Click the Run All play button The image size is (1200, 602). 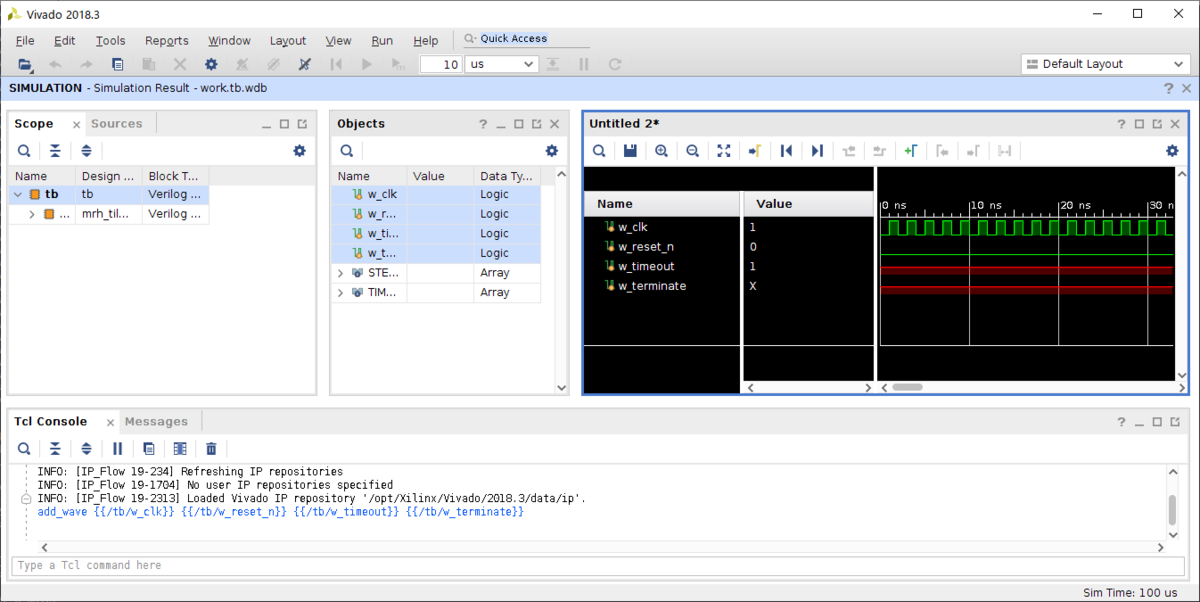point(367,64)
